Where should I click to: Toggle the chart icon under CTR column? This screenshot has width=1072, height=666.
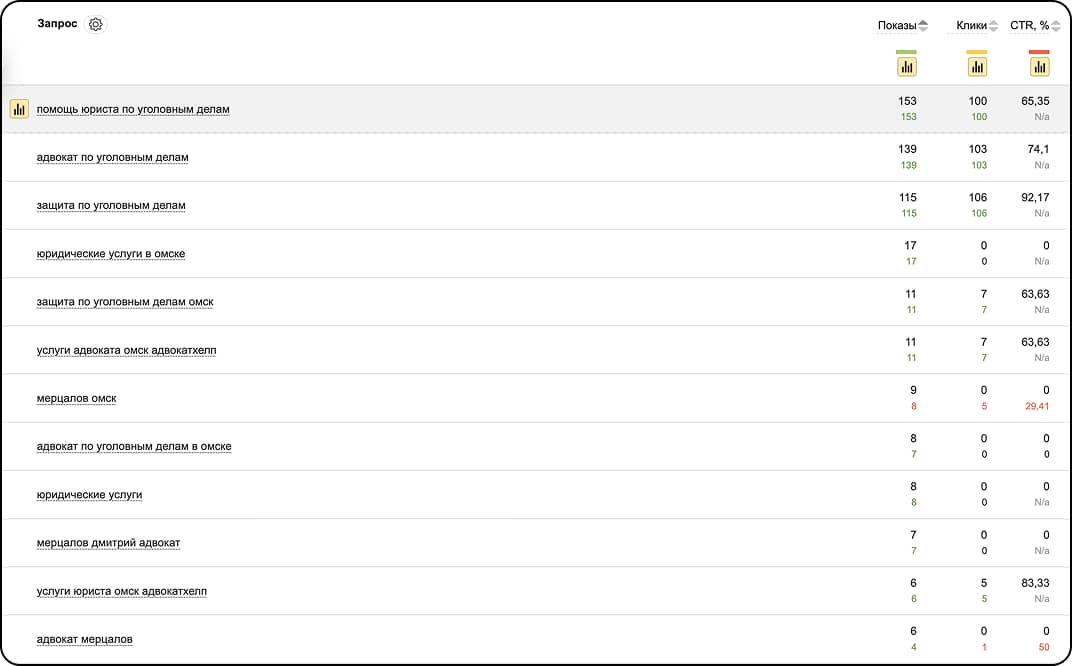tap(1040, 67)
